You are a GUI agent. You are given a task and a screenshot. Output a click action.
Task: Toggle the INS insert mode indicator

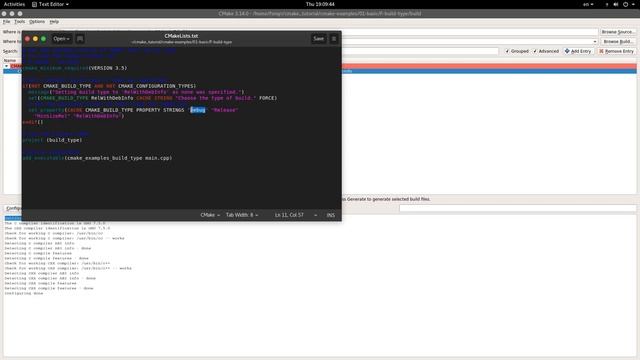click(331, 215)
